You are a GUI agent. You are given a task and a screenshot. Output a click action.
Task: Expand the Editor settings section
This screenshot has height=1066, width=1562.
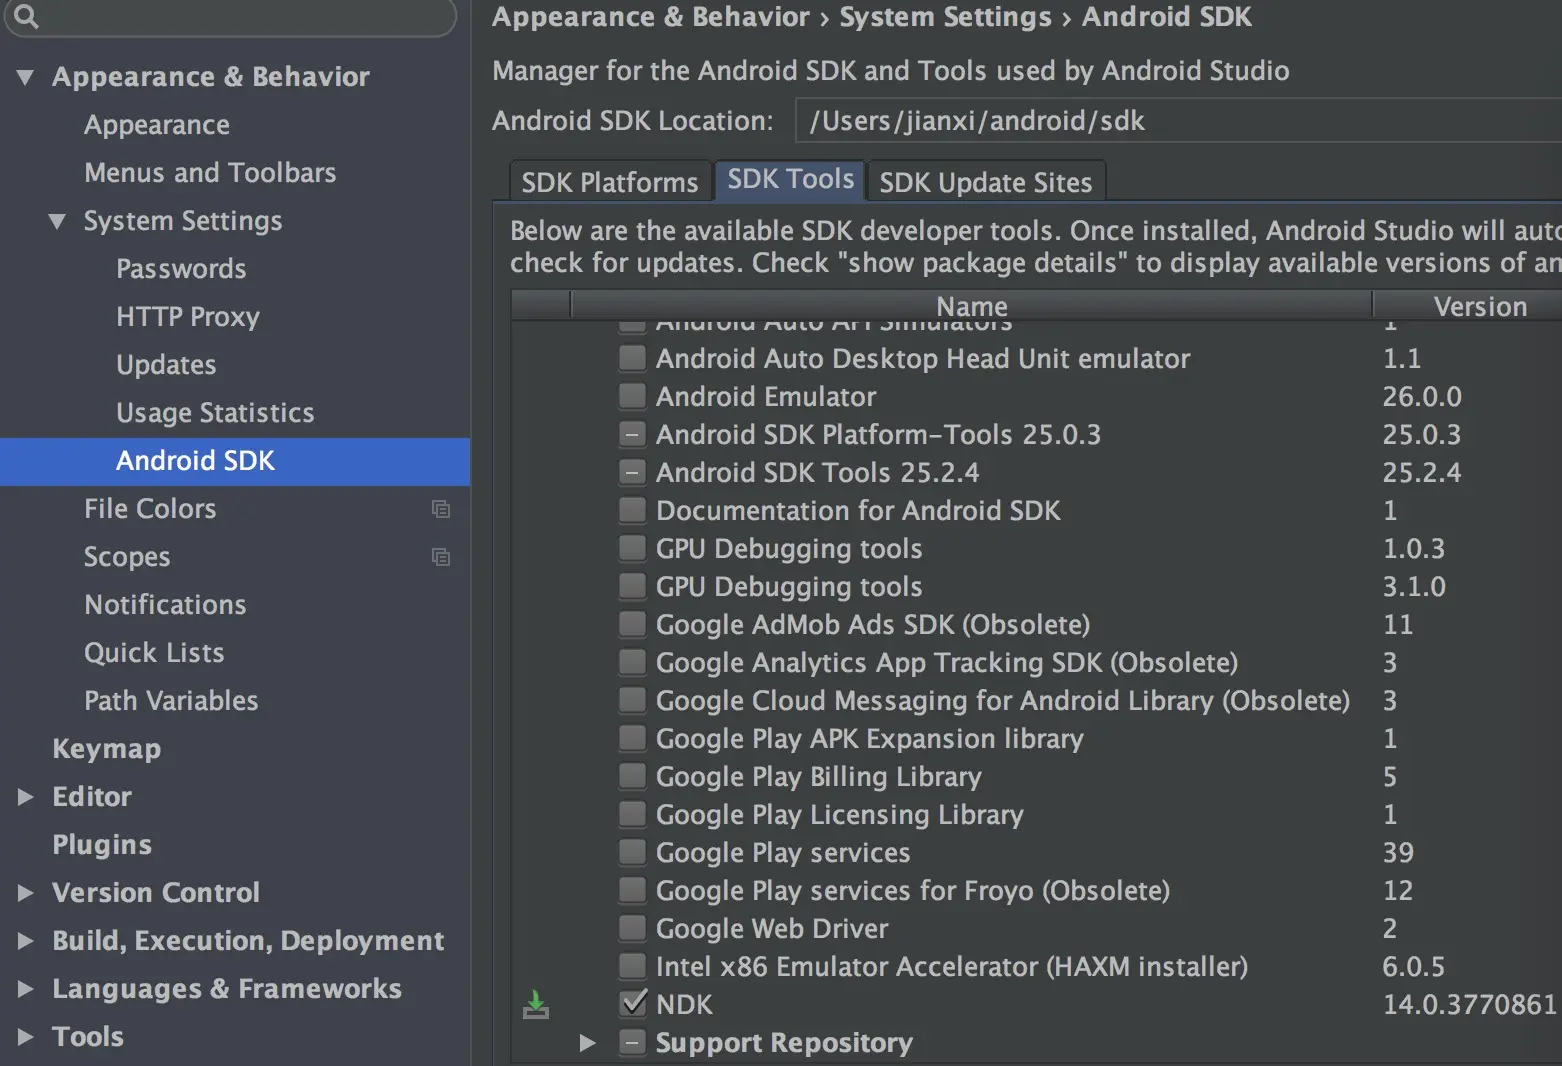point(26,797)
